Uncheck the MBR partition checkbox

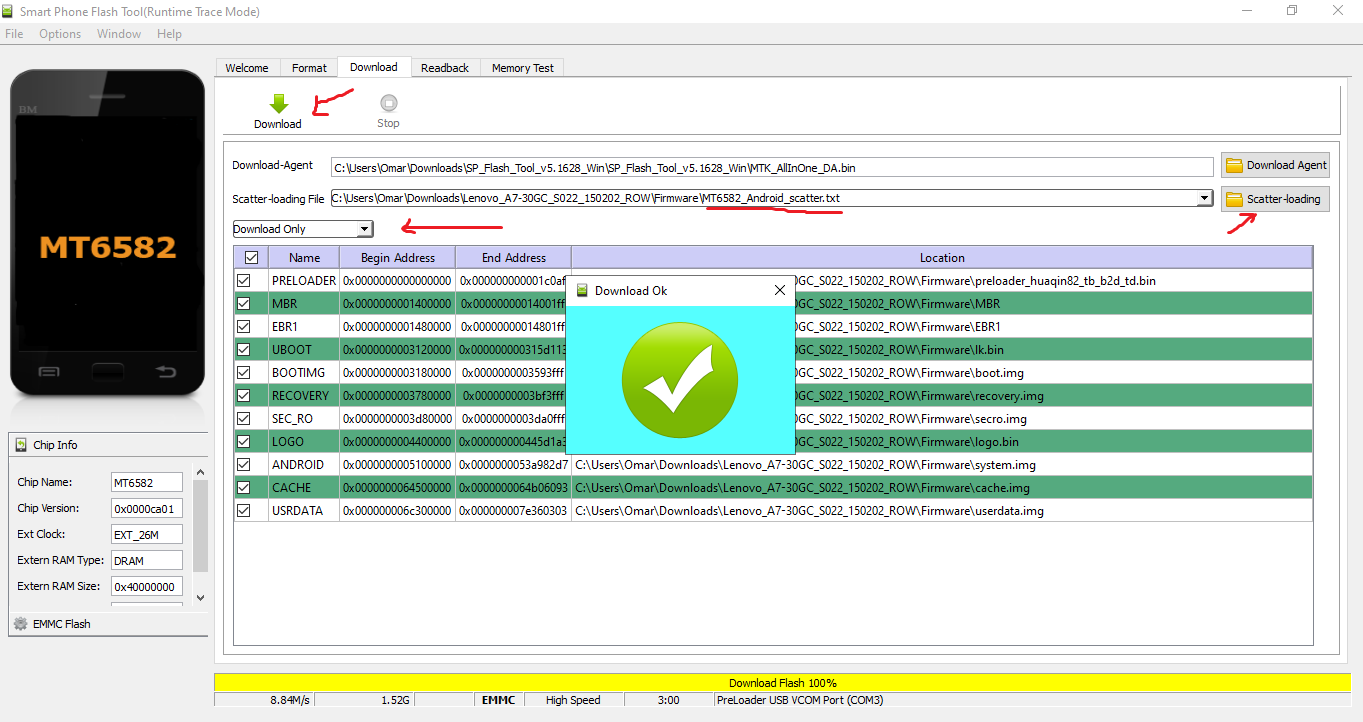click(x=243, y=304)
